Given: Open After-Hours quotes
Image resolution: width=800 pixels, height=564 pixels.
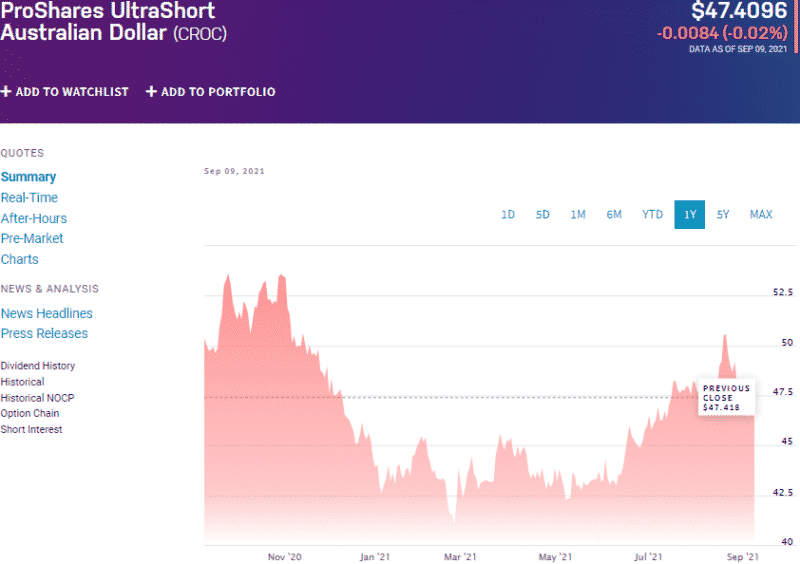Looking at the screenshot, I should [x=34, y=218].
